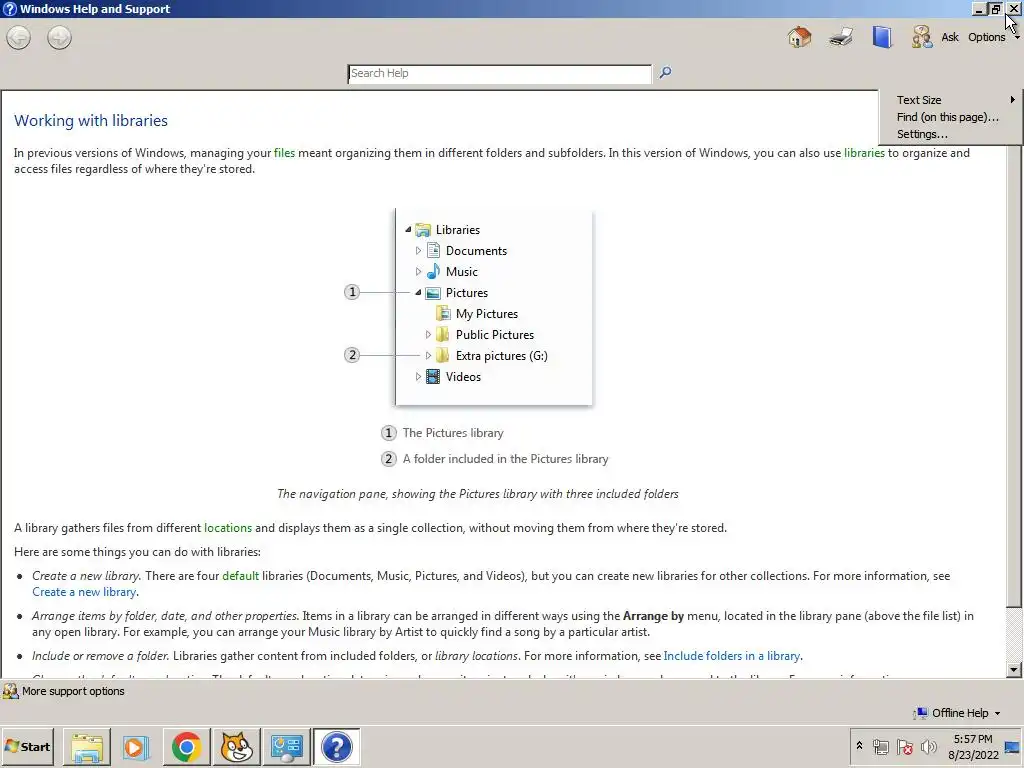
Task: Click the More support options icon
Action: [10, 691]
